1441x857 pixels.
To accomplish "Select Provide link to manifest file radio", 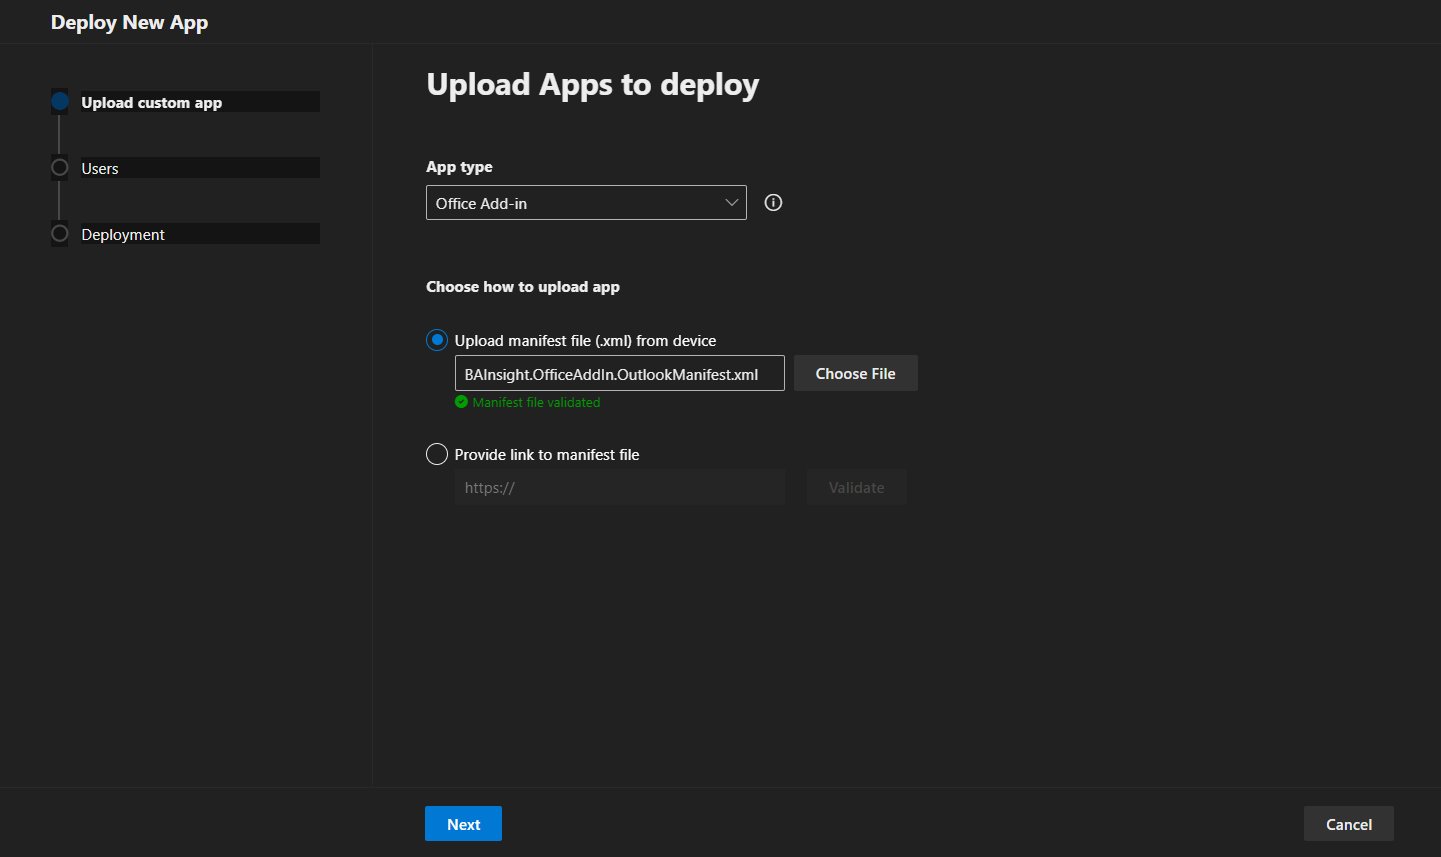I will 437,454.
